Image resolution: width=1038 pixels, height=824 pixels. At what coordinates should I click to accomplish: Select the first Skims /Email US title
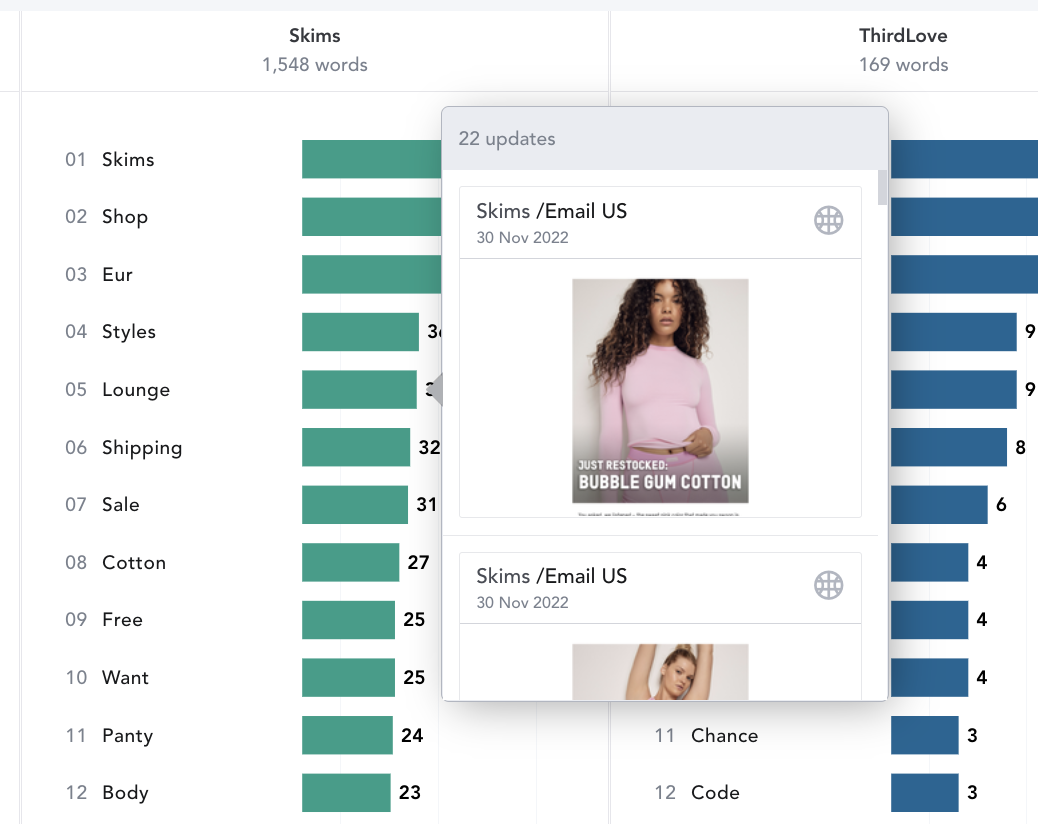(x=551, y=211)
